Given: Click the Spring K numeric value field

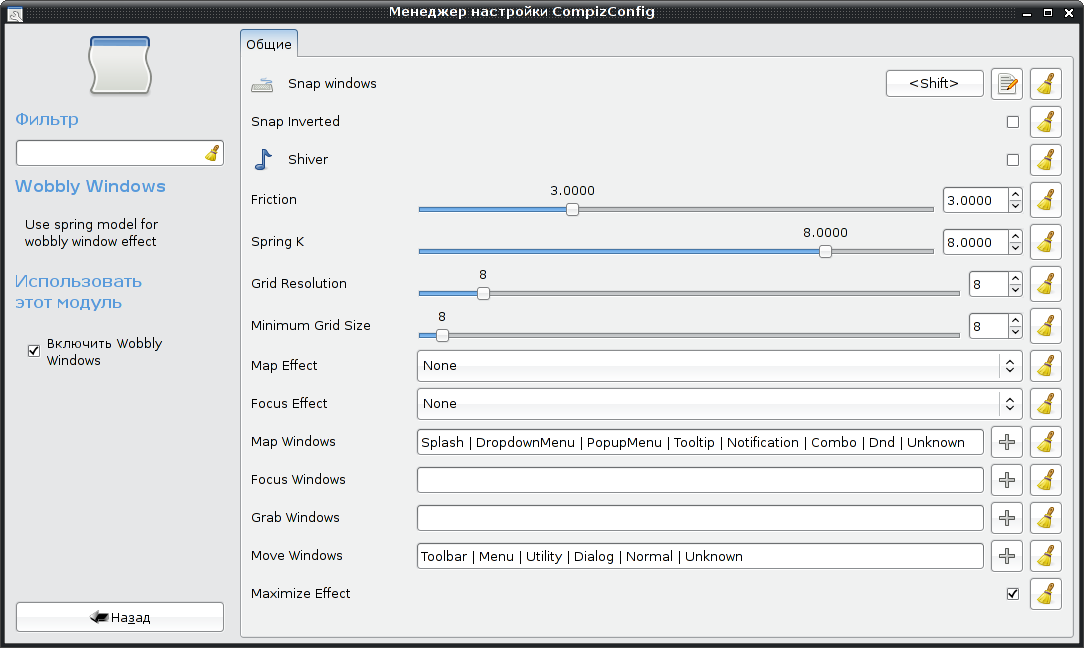Looking at the screenshot, I should click(x=975, y=243).
